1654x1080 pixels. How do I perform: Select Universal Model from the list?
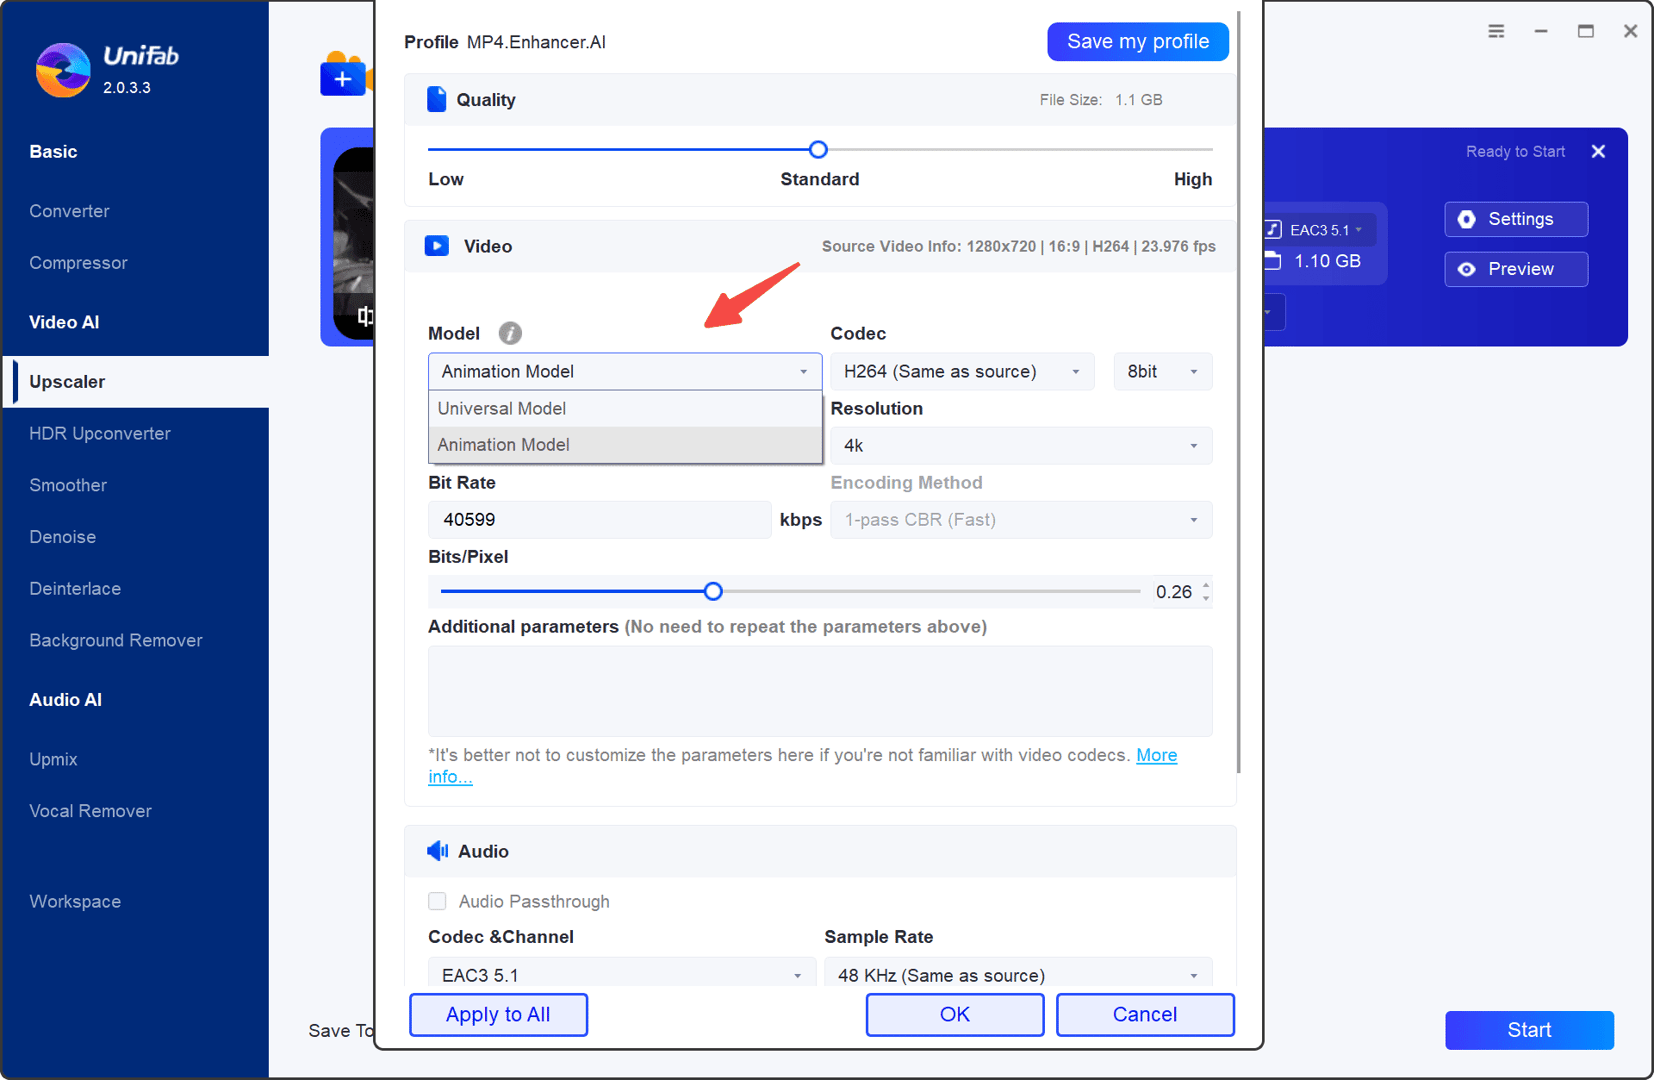click(625, 408)
